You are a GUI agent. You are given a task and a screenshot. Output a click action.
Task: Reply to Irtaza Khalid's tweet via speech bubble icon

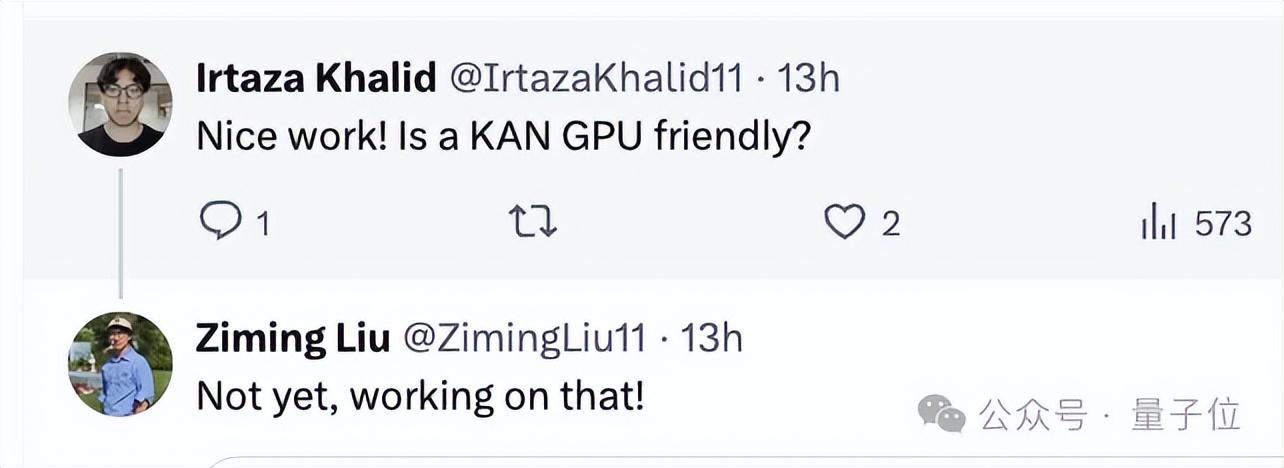click(x=219, y=222)
